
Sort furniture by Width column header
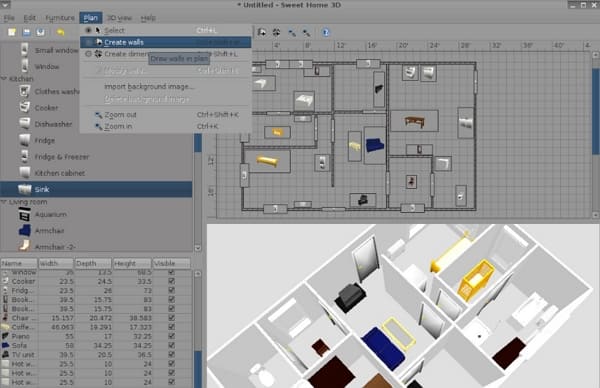point(56,263)
